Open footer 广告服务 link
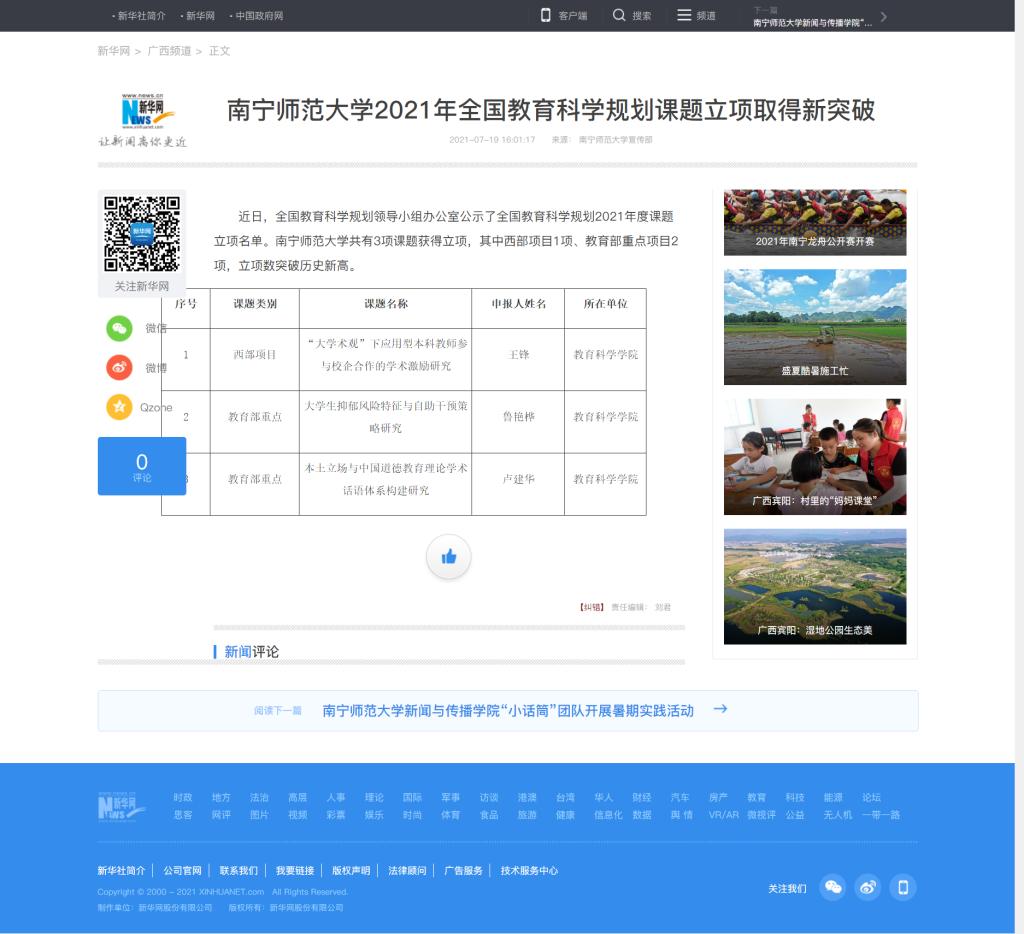 (x=463, y=871)
